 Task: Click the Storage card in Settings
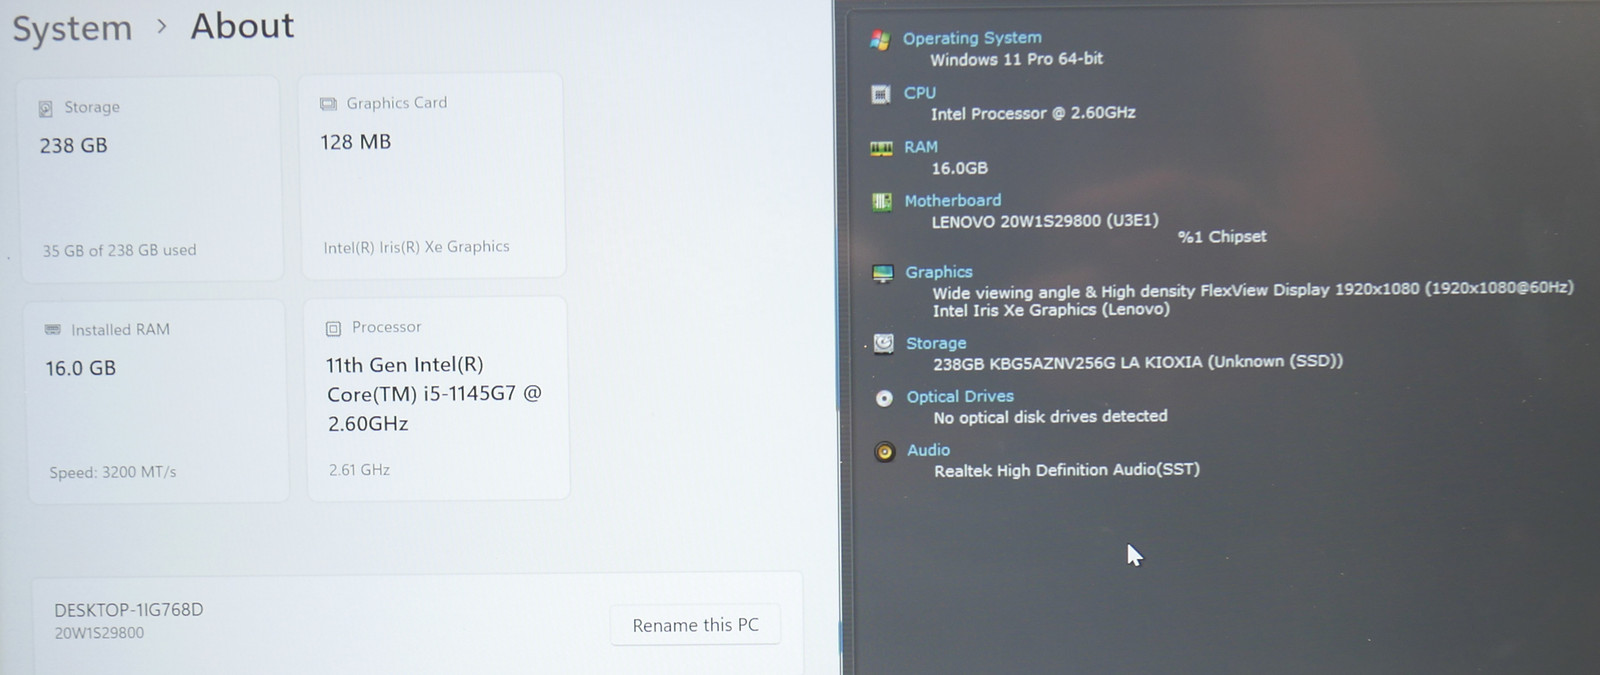(151, 180)
